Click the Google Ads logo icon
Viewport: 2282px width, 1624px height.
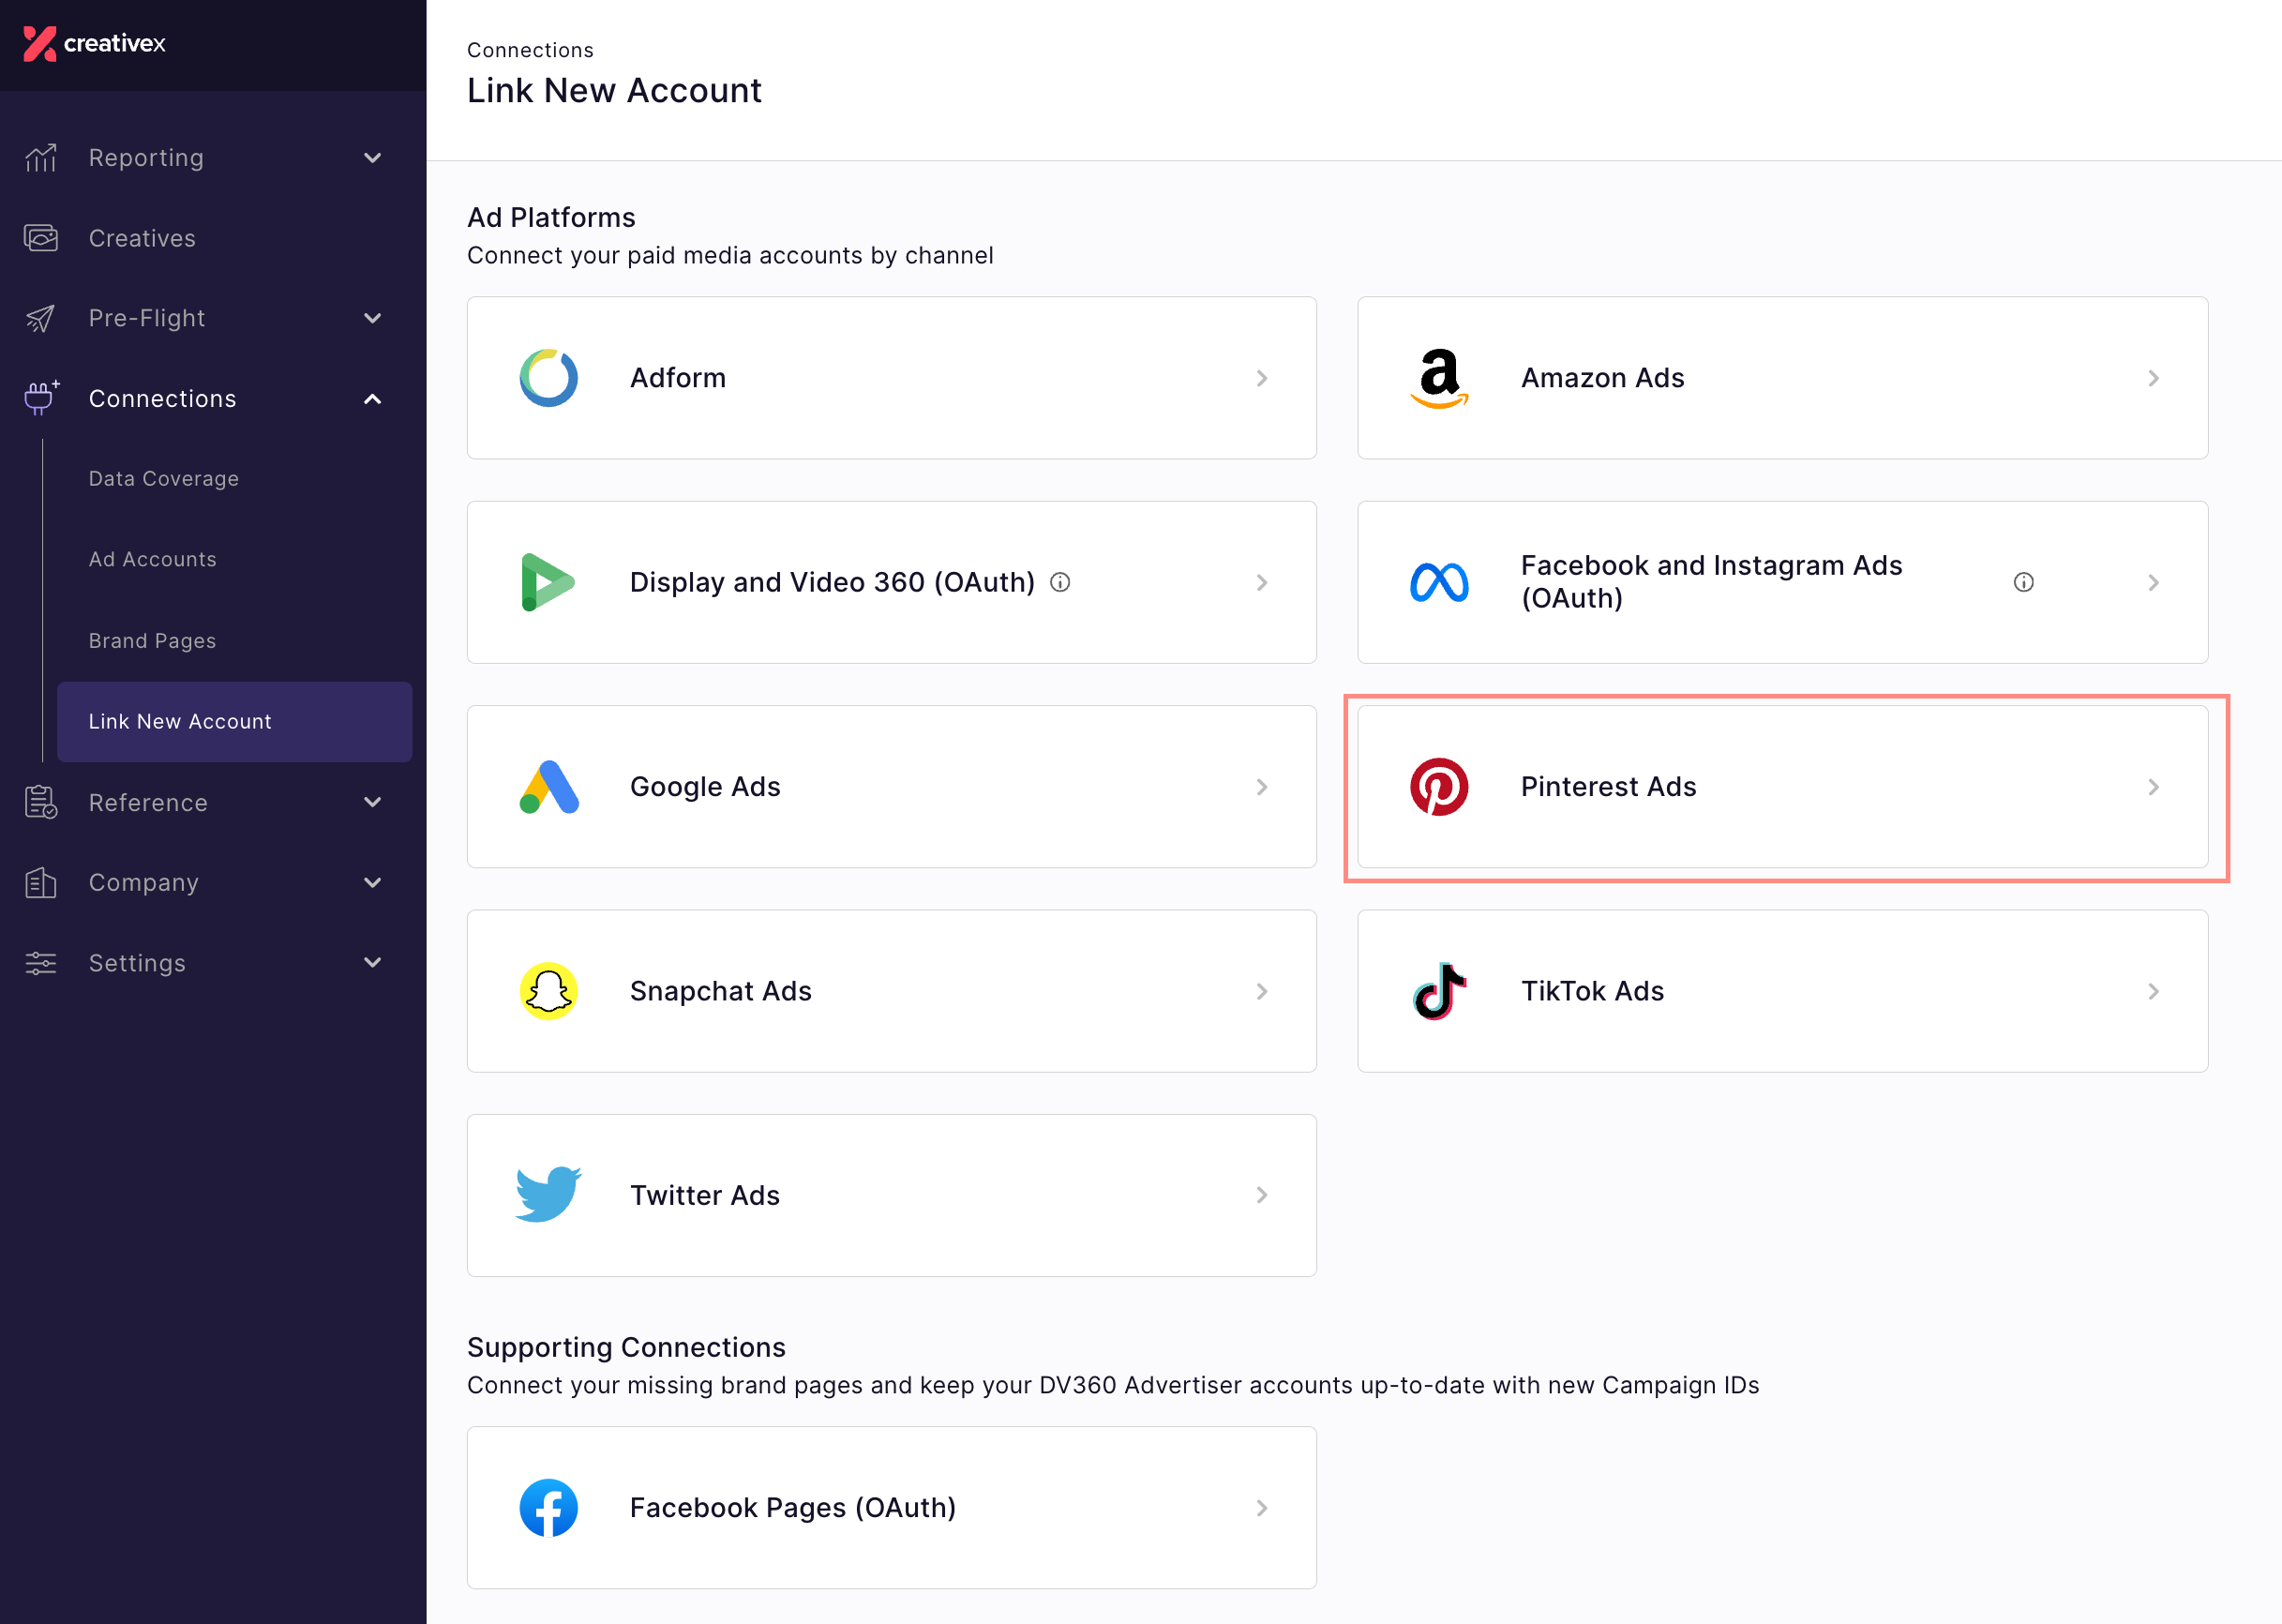(548, 787)
